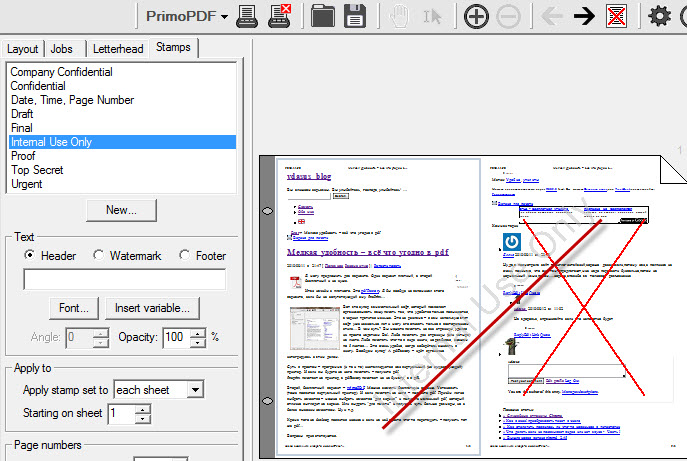687x461 pixels.
Task: Save using the floppy disk icon
Action: click(x=354, y=16)
